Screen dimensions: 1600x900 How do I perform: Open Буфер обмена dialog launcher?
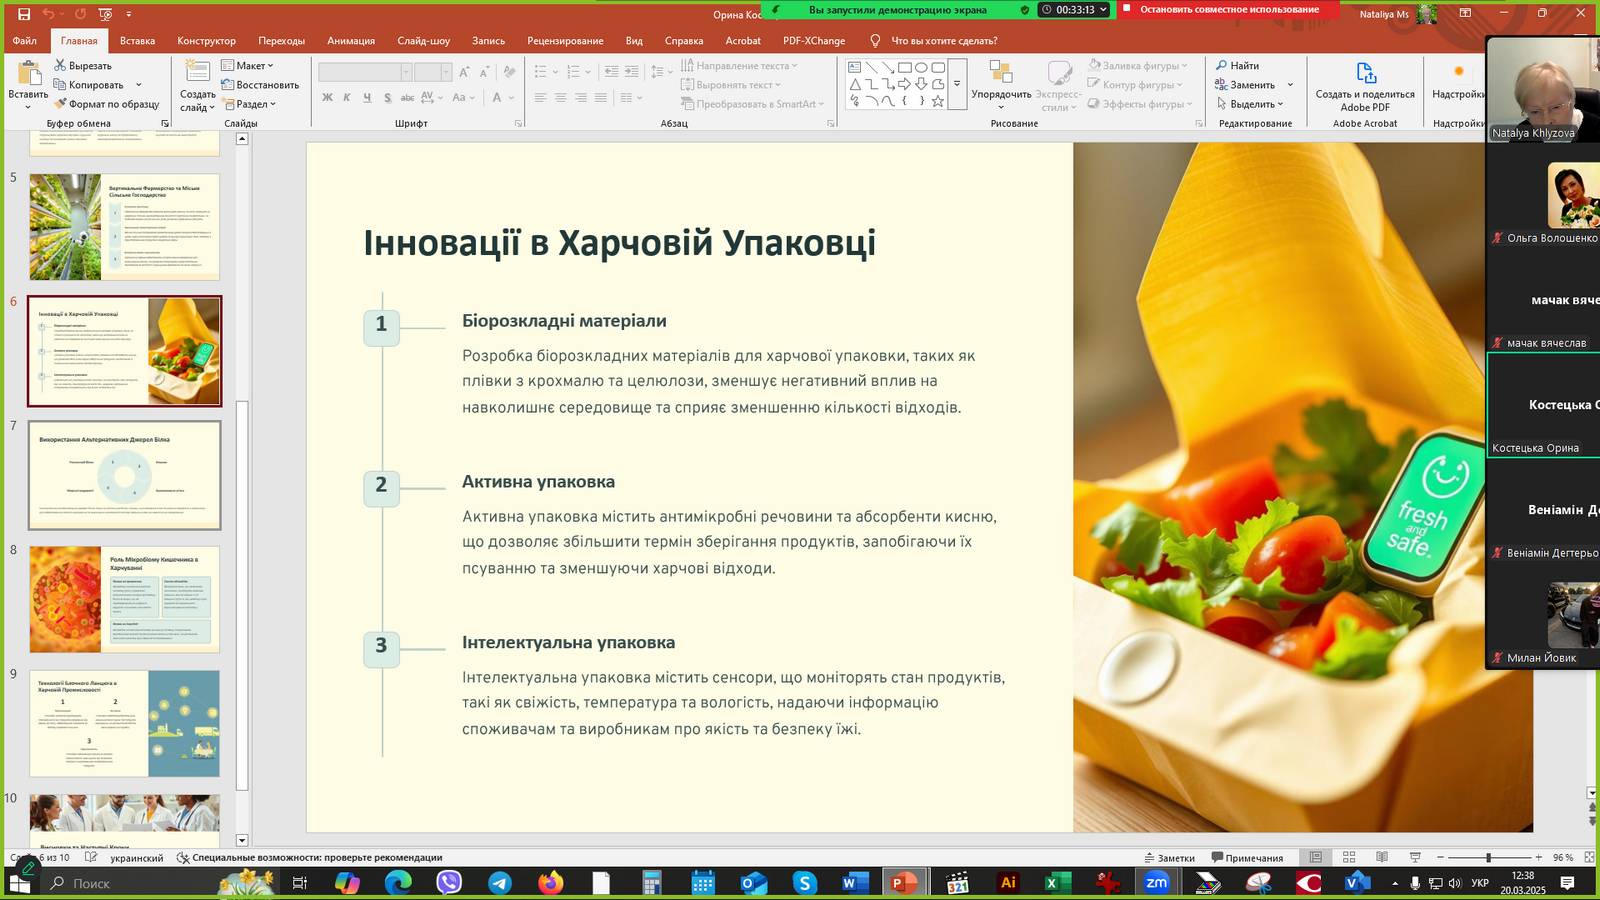[165, 124]
